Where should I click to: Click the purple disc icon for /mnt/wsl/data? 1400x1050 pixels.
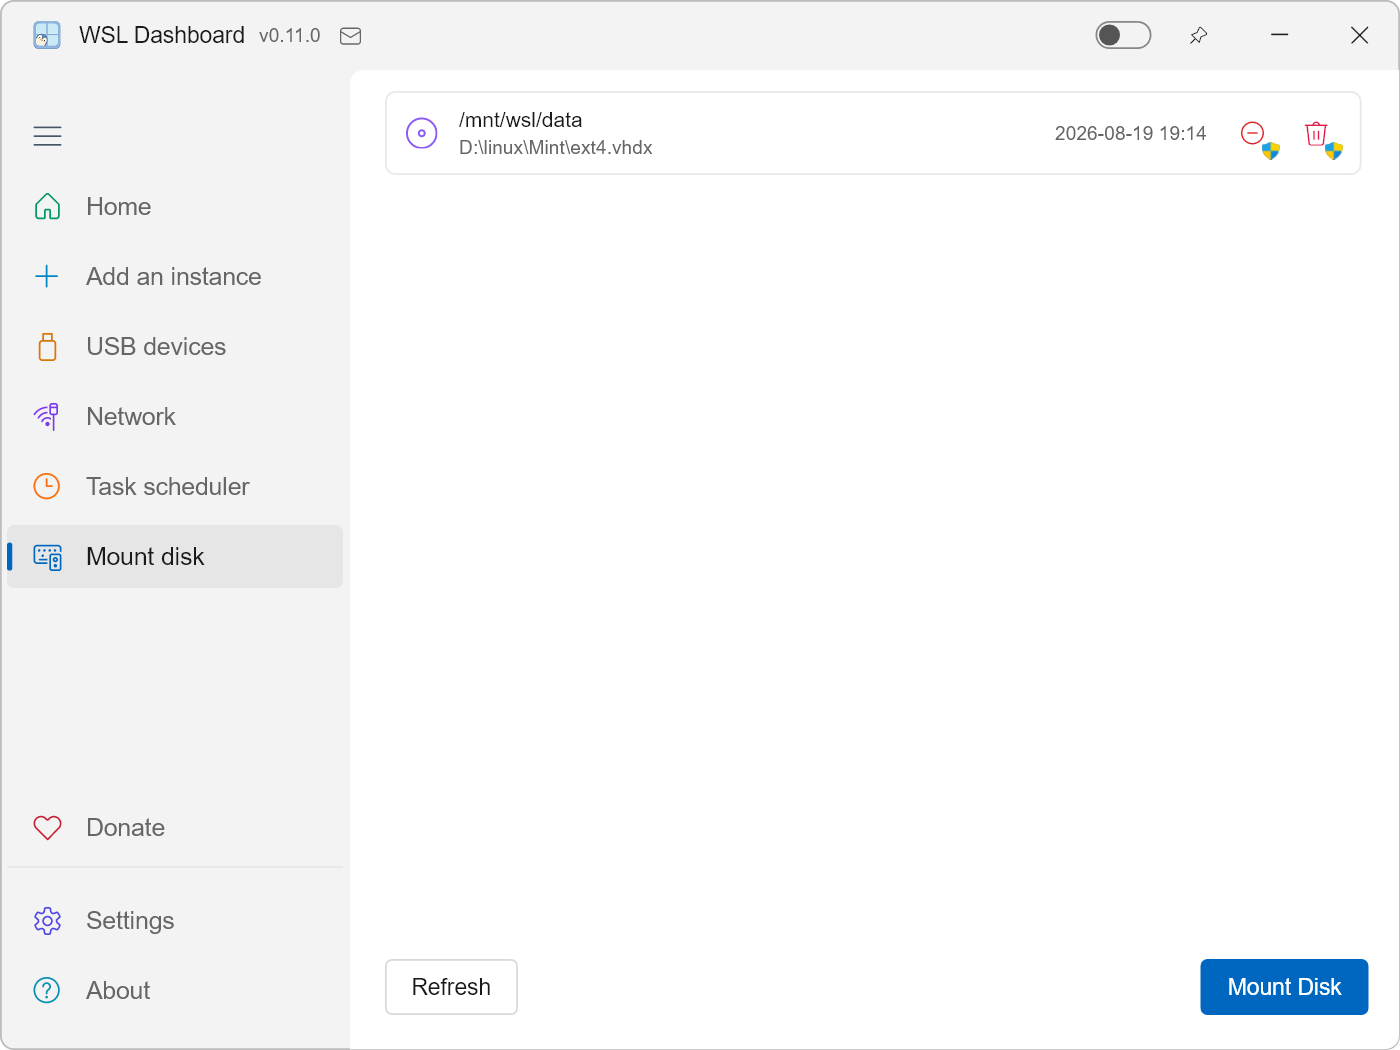click(x=422, y=133)
